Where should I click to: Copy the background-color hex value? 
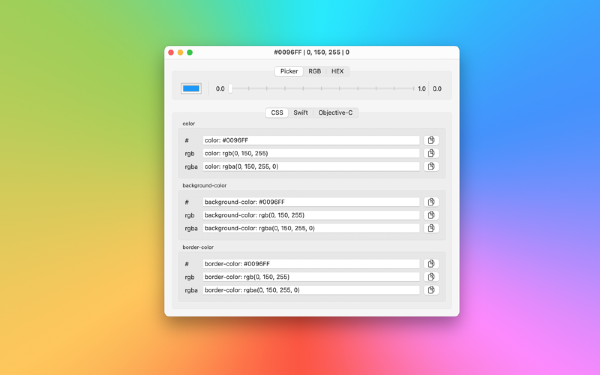[x=431, y=202]
